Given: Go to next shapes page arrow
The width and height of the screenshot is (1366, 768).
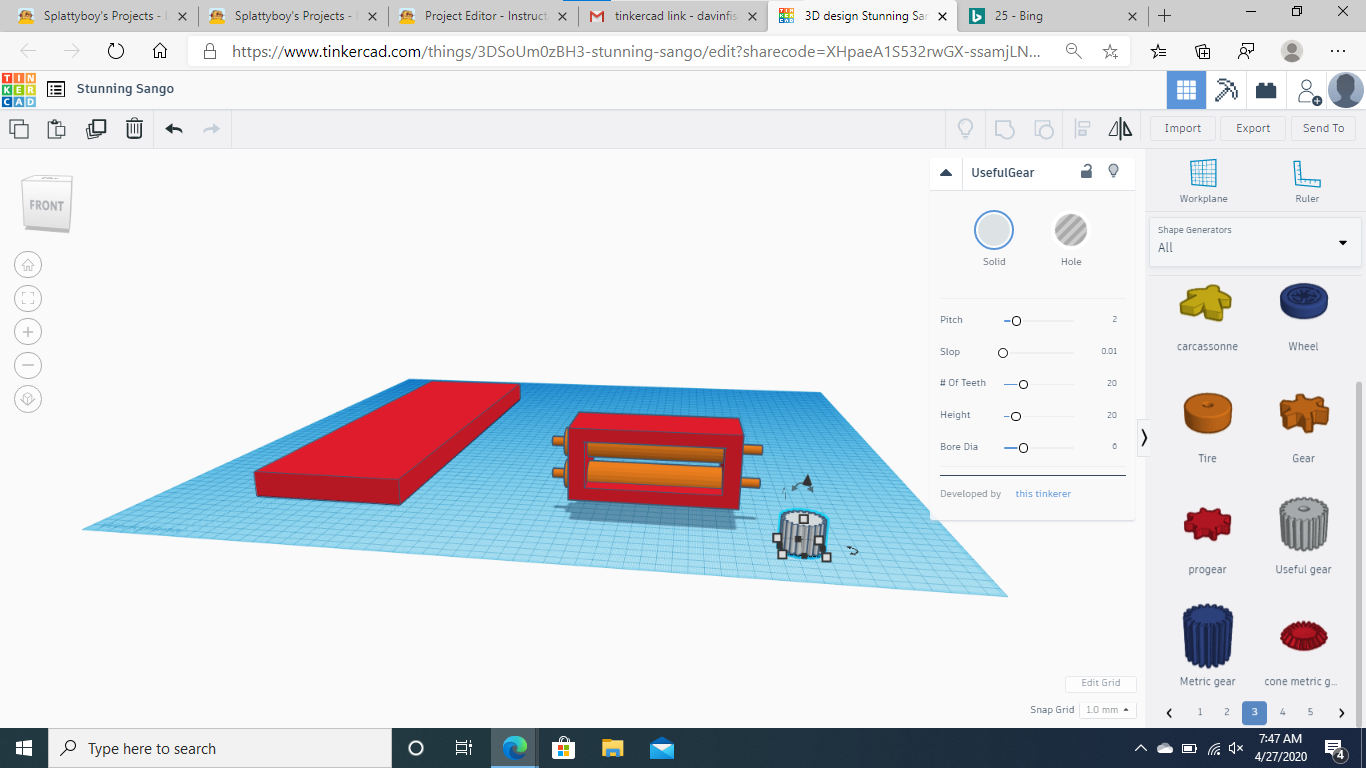Looking at the screenshot, I should pyautogui.click(x=1342, y=713).
